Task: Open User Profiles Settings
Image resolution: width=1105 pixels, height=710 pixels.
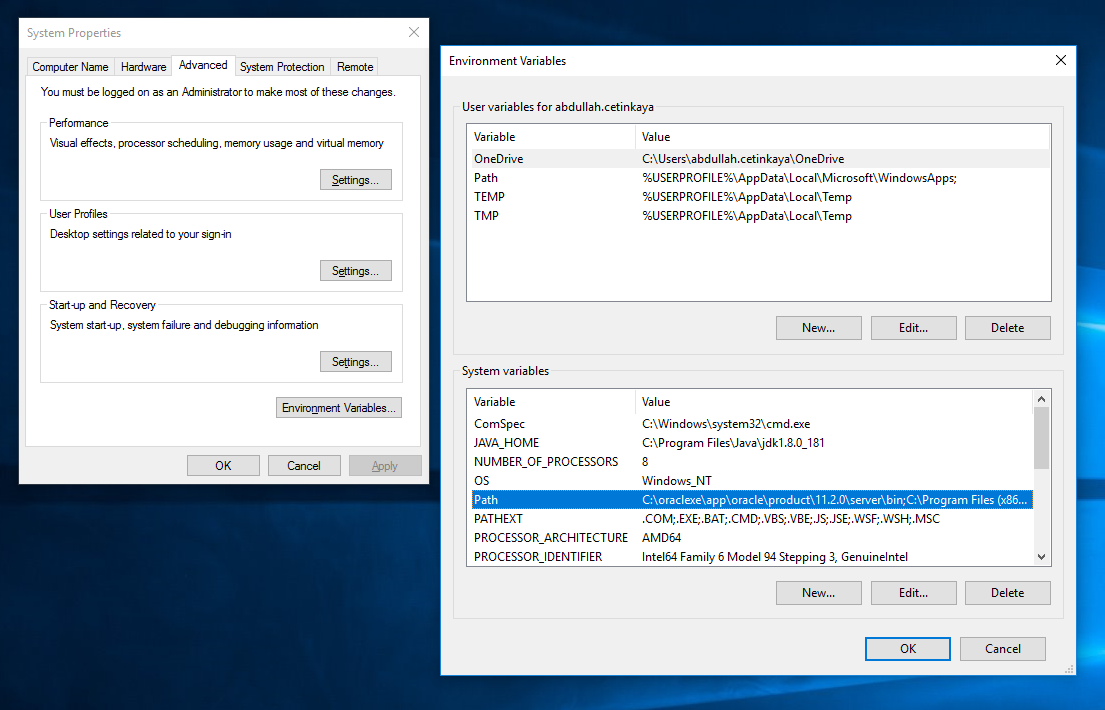Action: (355, 270)
